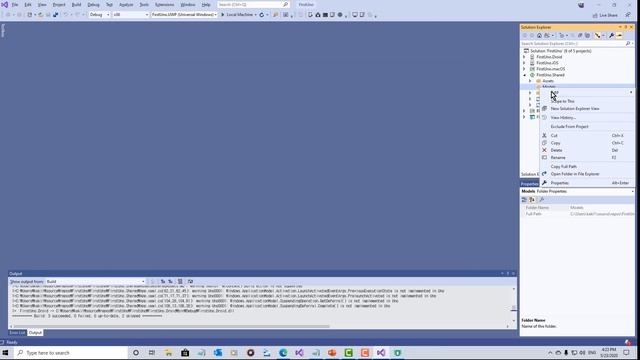
Task: Click the Categorized icon in Properties panel
Action: (524, 200)
